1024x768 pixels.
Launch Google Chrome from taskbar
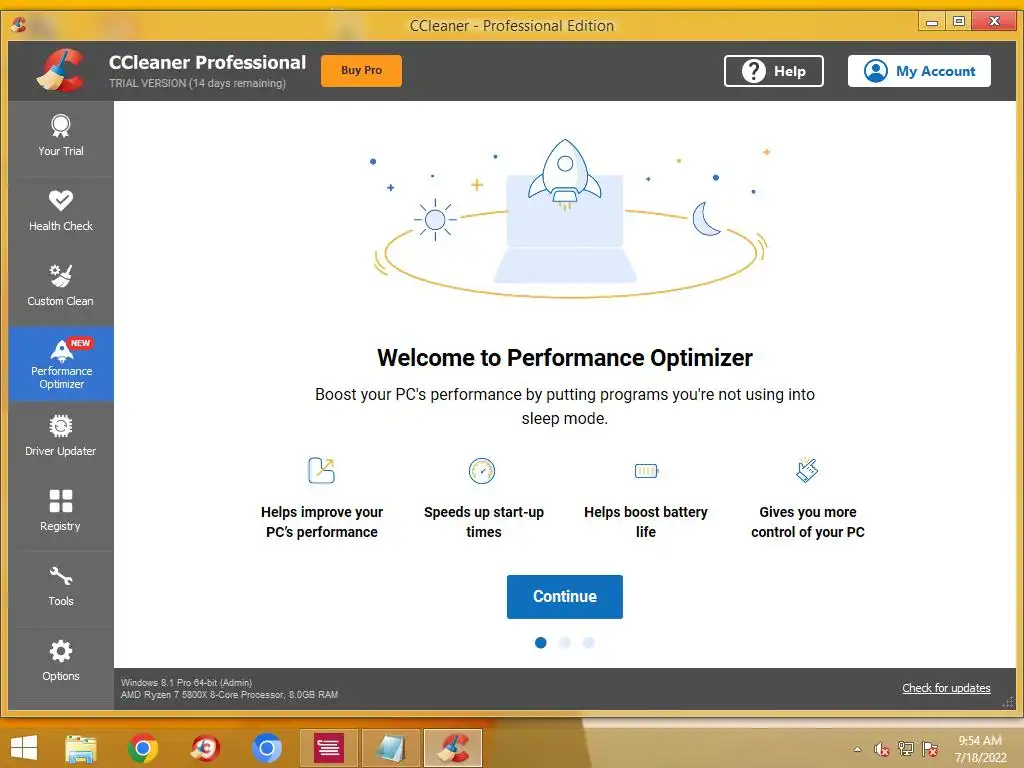(x=143, y=748)
